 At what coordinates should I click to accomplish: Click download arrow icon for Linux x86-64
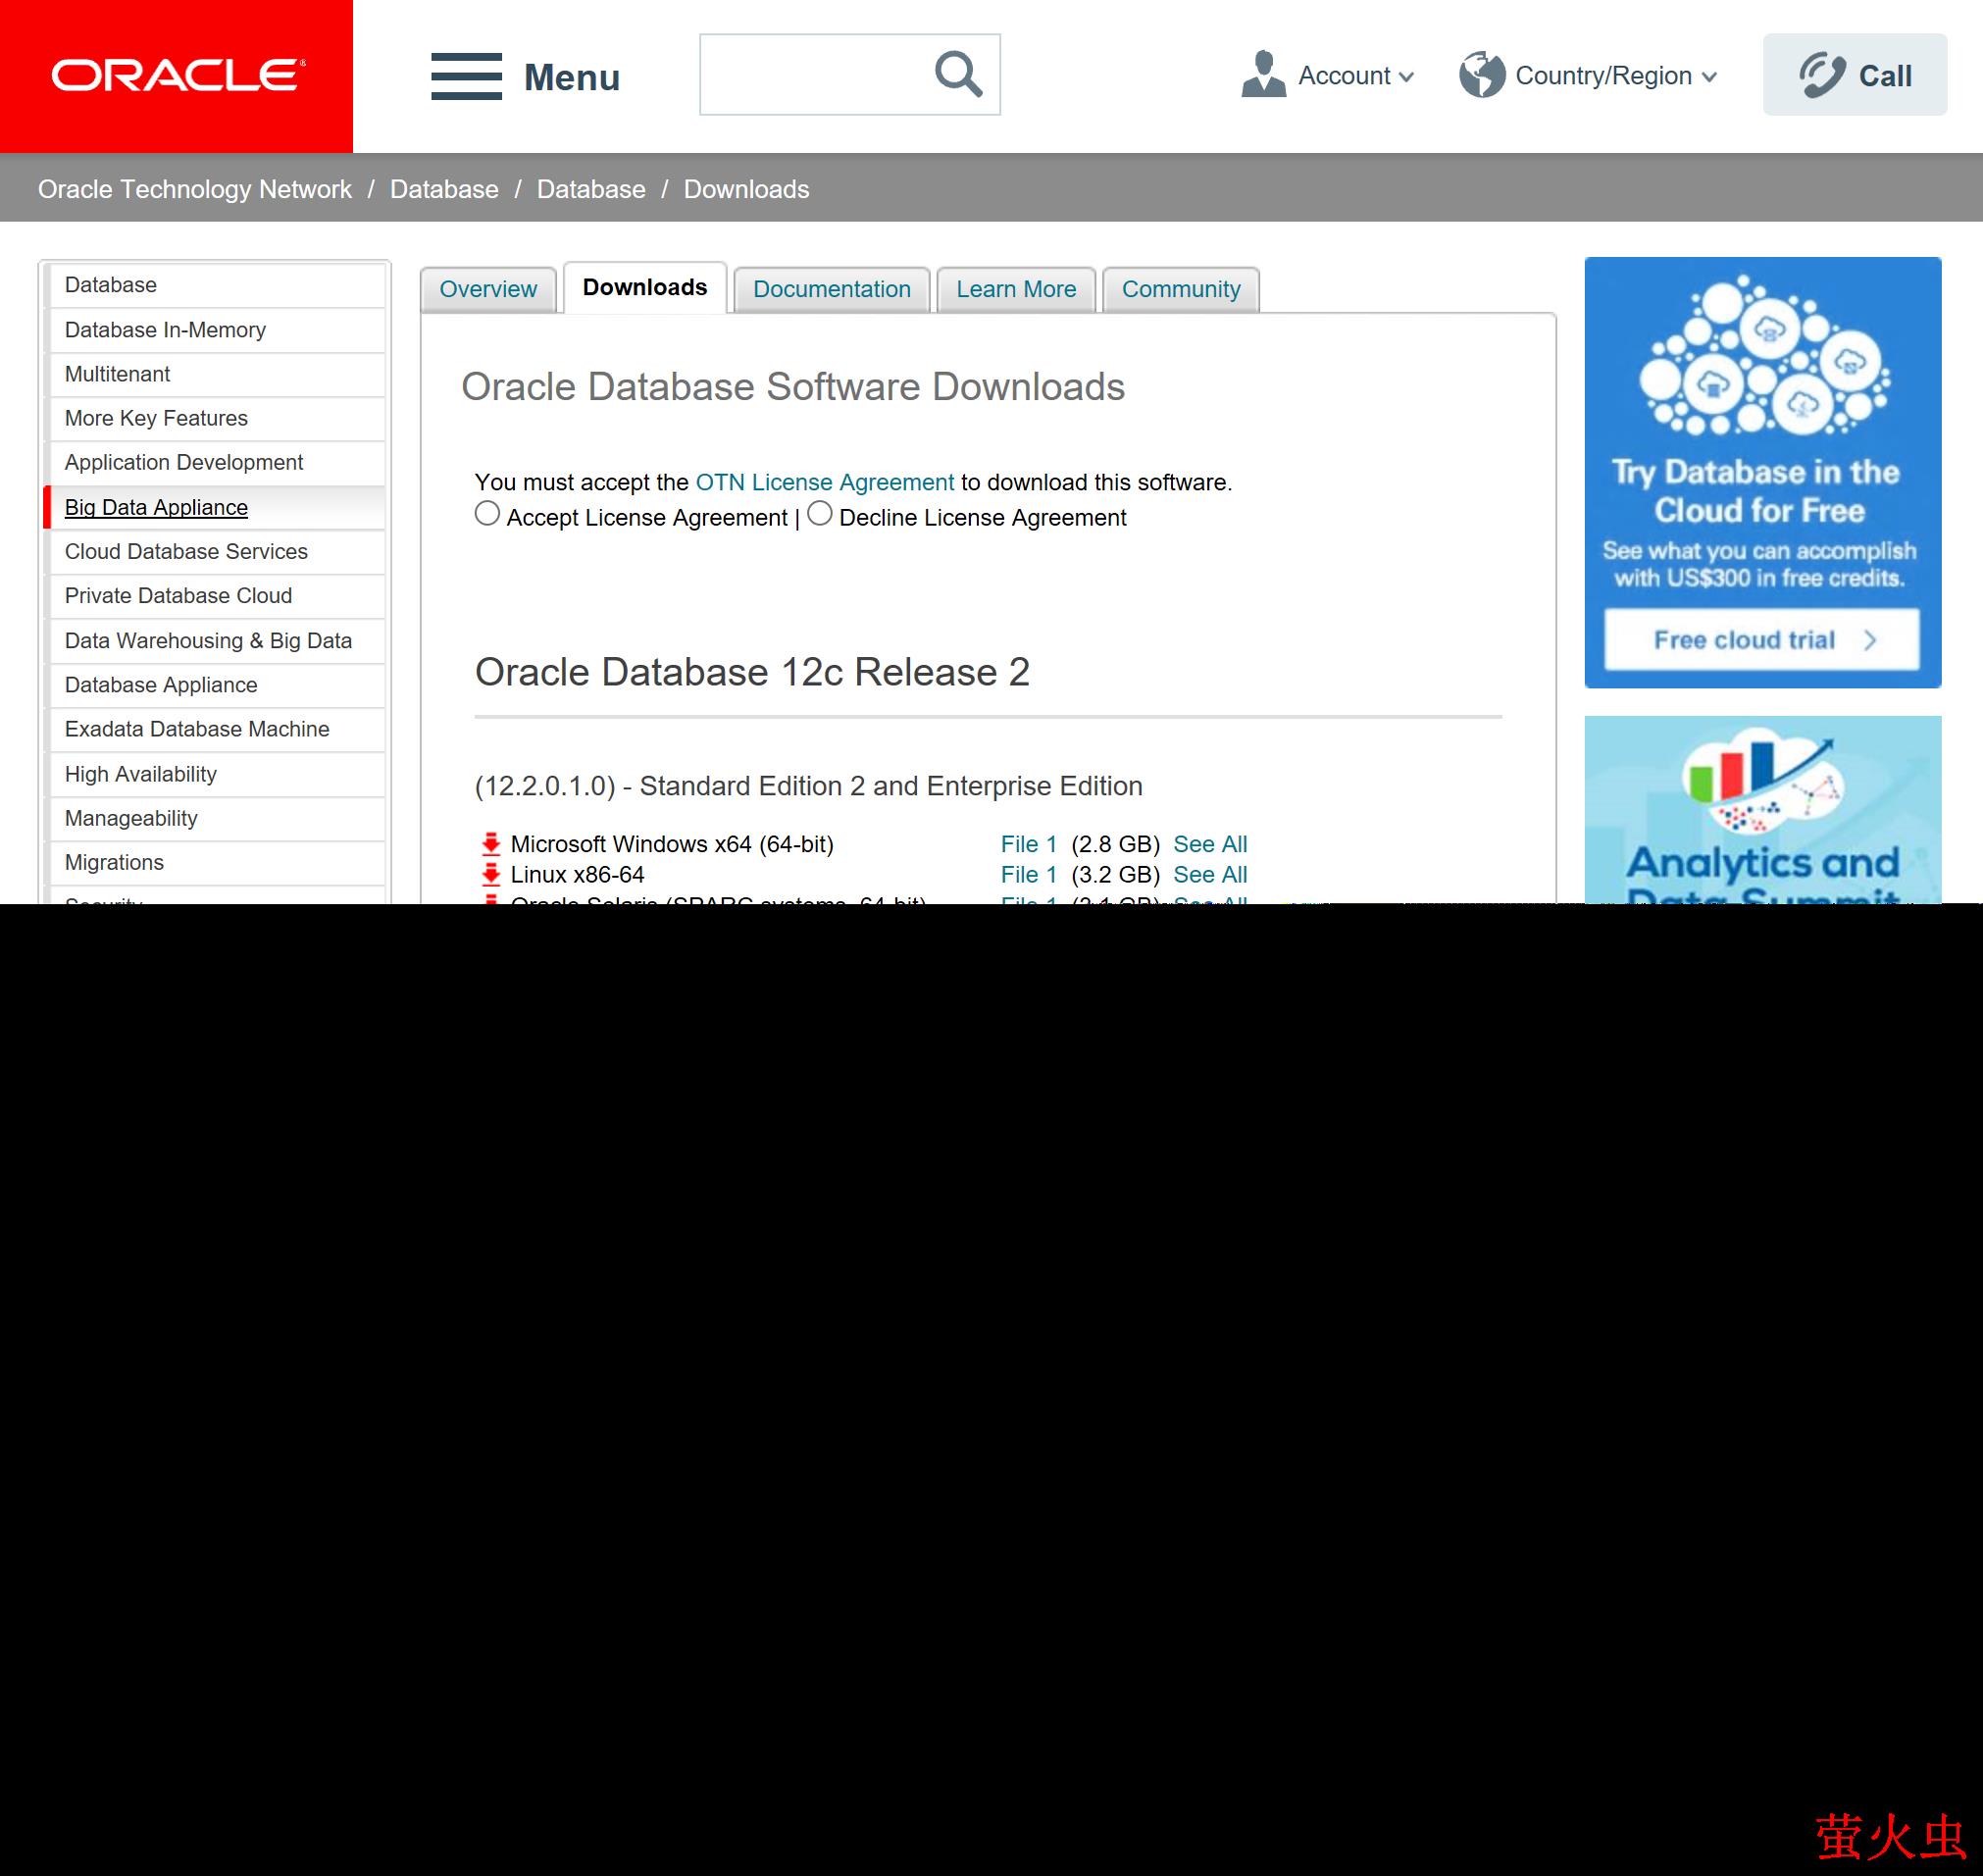pos(490,875)
